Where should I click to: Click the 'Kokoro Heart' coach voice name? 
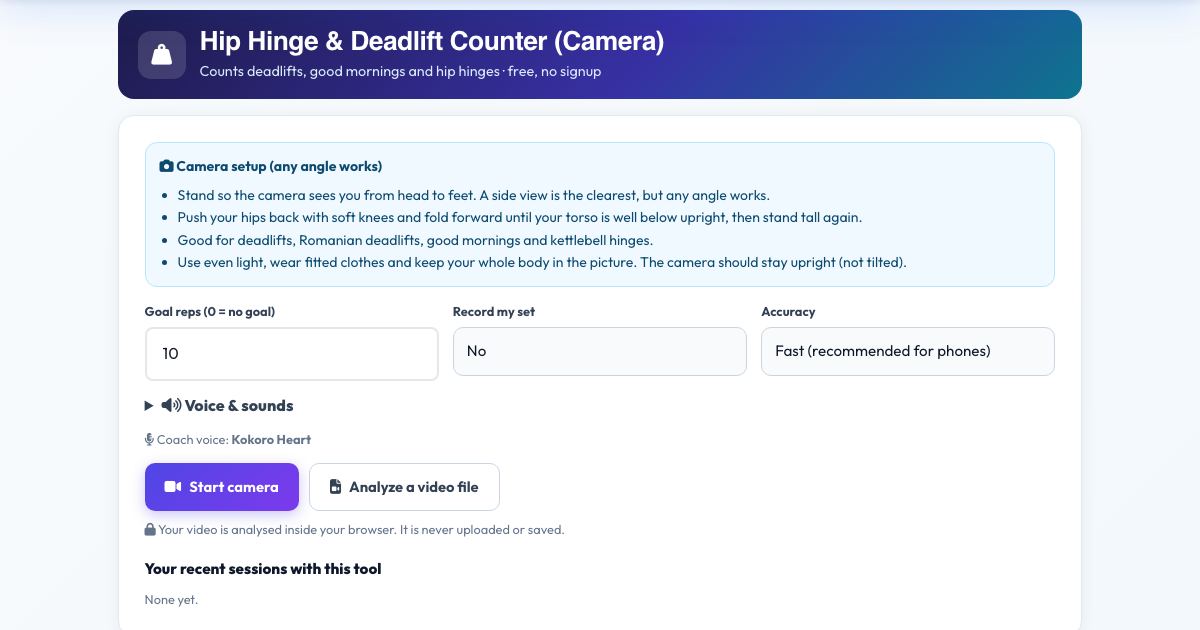click(x=271, y=439)
